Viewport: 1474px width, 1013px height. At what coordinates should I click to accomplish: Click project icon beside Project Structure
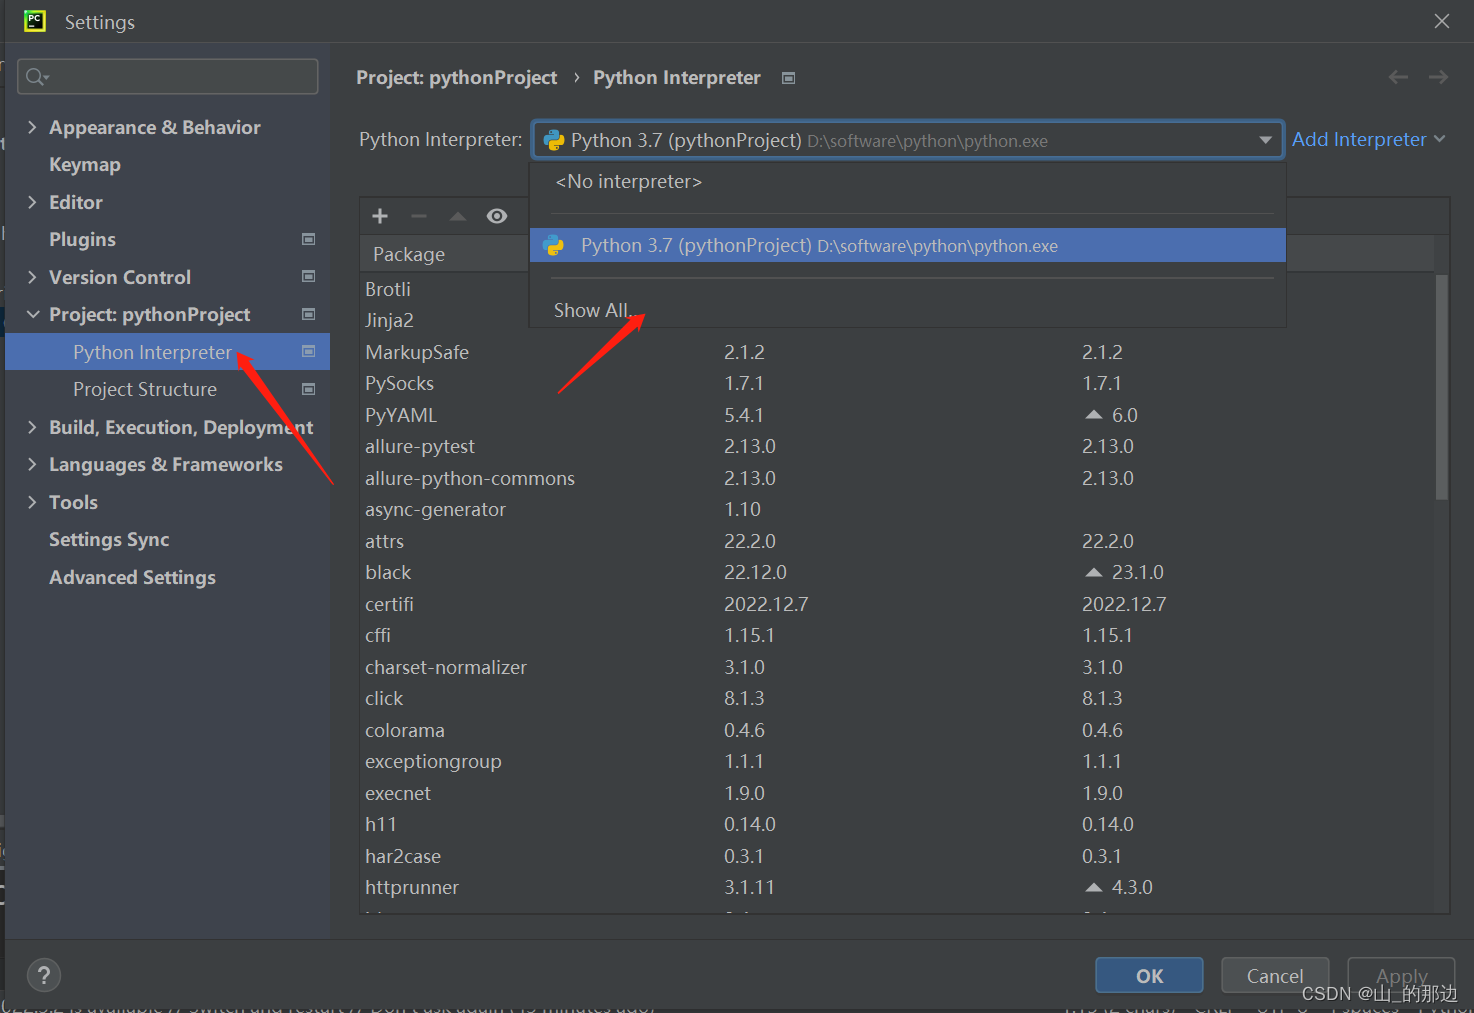pyautogui.click(x=309, y=389)
